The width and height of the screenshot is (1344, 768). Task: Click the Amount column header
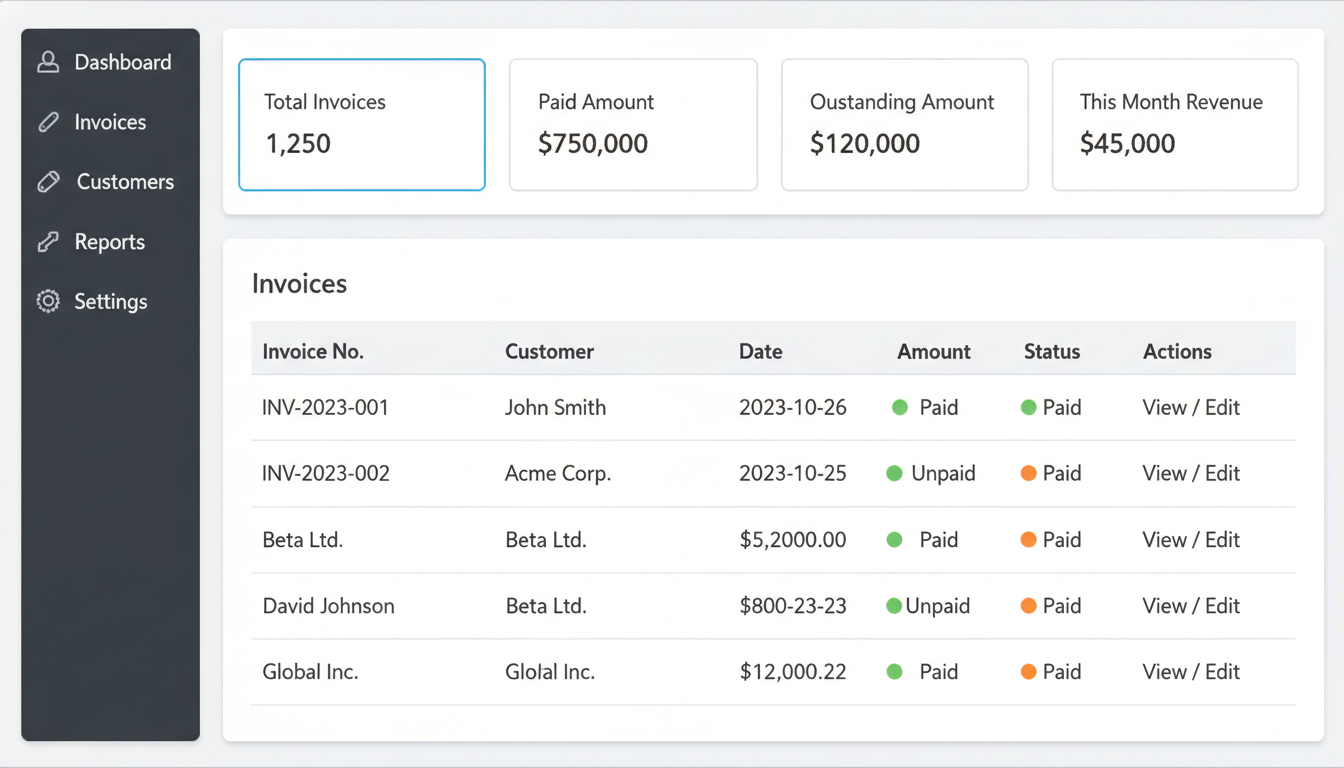933,351
